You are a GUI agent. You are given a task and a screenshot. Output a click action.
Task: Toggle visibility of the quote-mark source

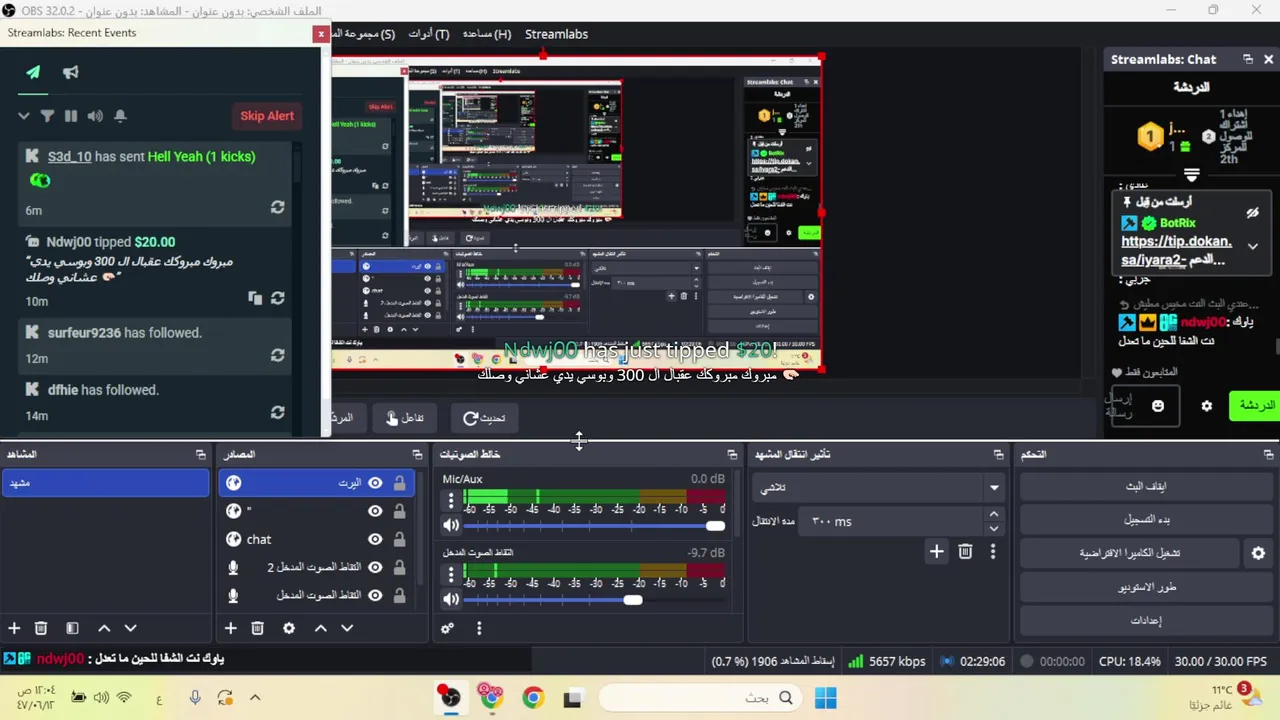tap(375, 511)
